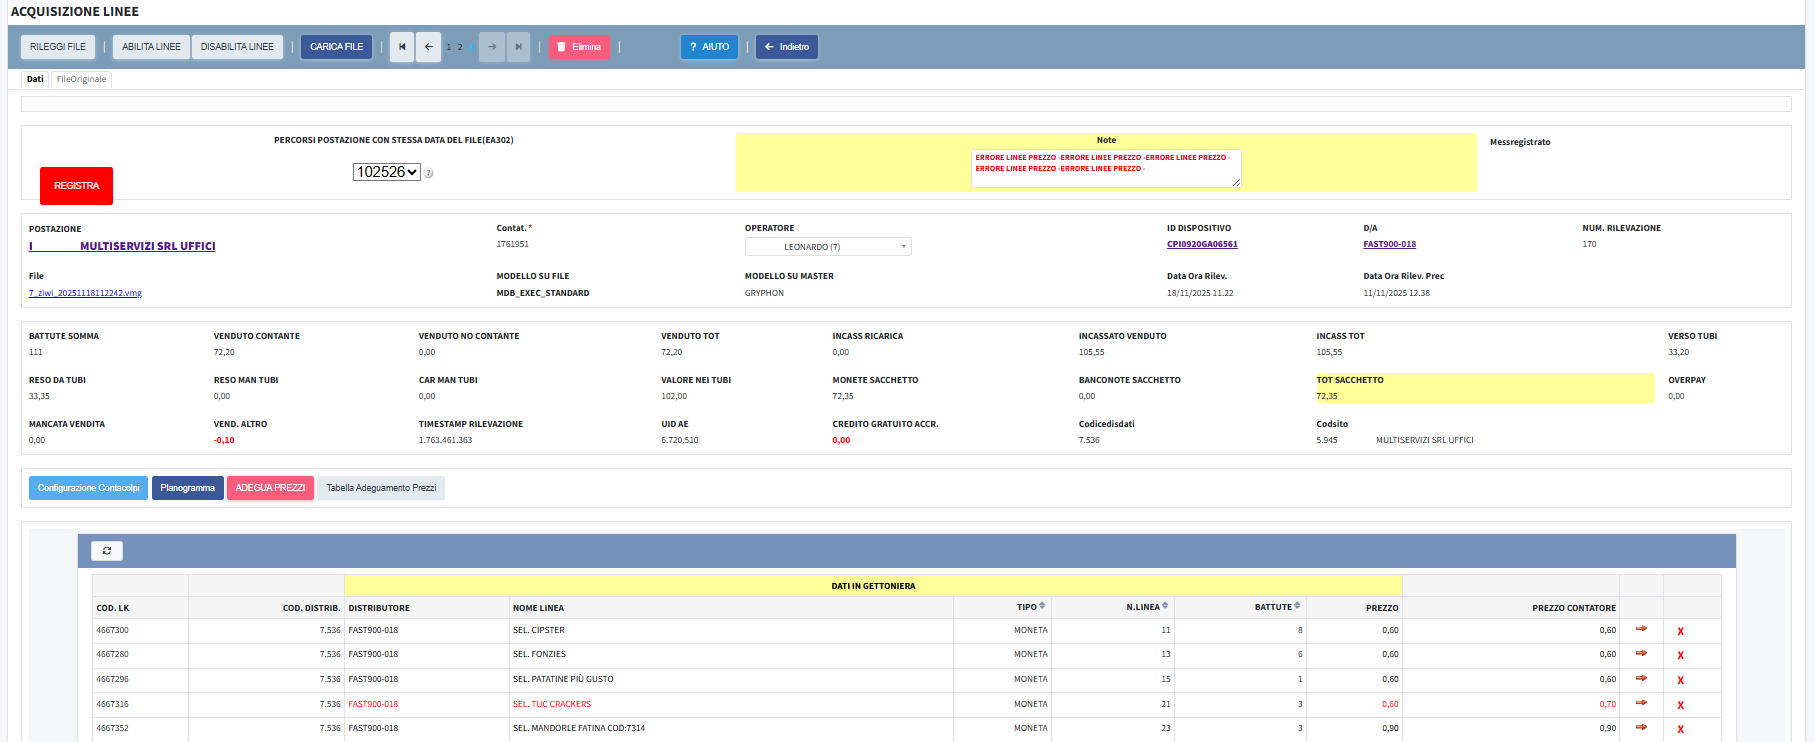The image size is (1815, 742).
Task: Go back with the Indietro button
Action: (x=787, y=47)
